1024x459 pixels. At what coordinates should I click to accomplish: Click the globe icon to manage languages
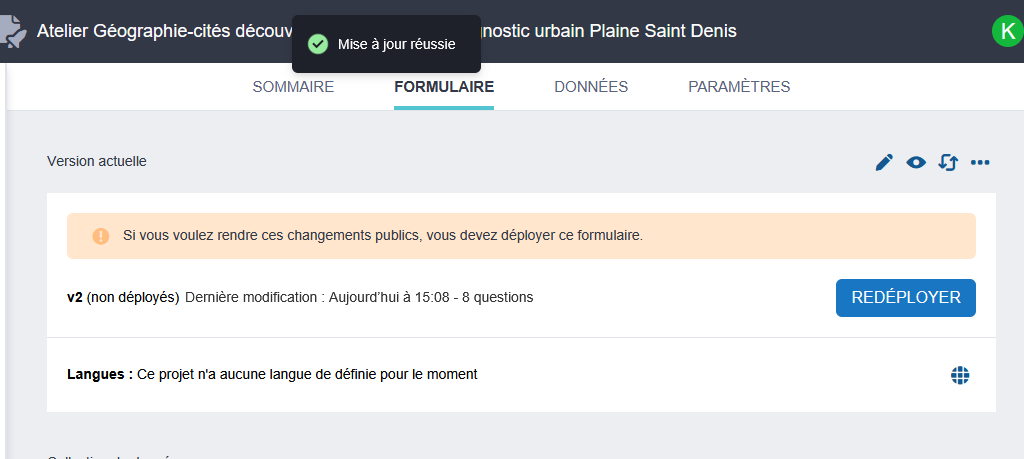[x=960, y=375]
